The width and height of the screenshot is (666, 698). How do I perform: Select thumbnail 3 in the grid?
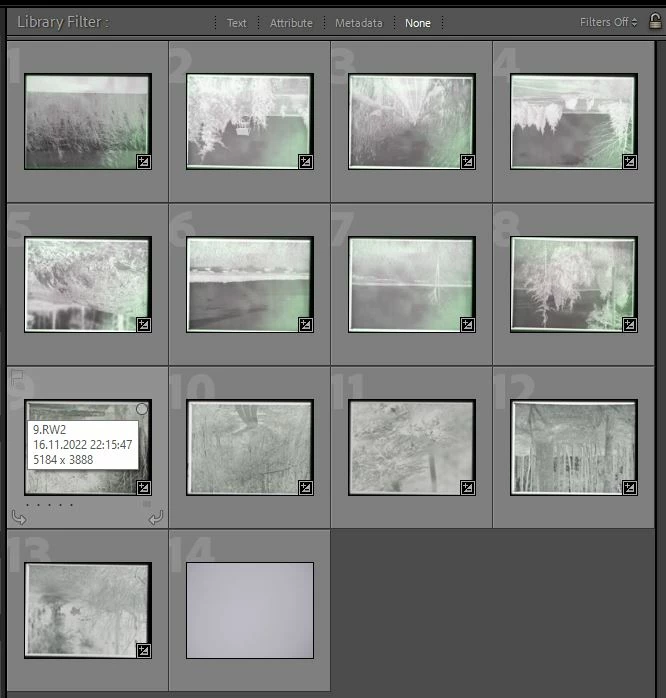point(412,122)
